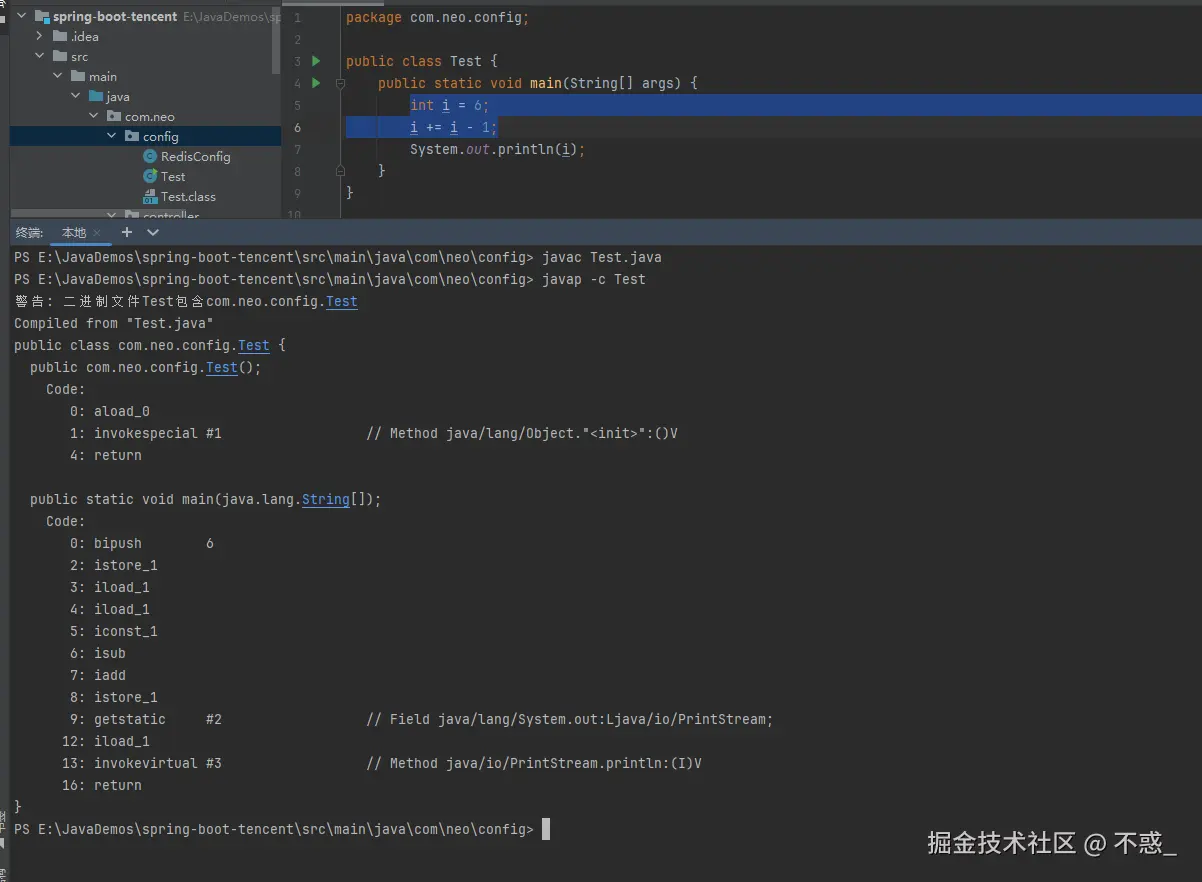Open the terminal options dropdown arrow
This screenshot has height=882, width=1202.
153,232
